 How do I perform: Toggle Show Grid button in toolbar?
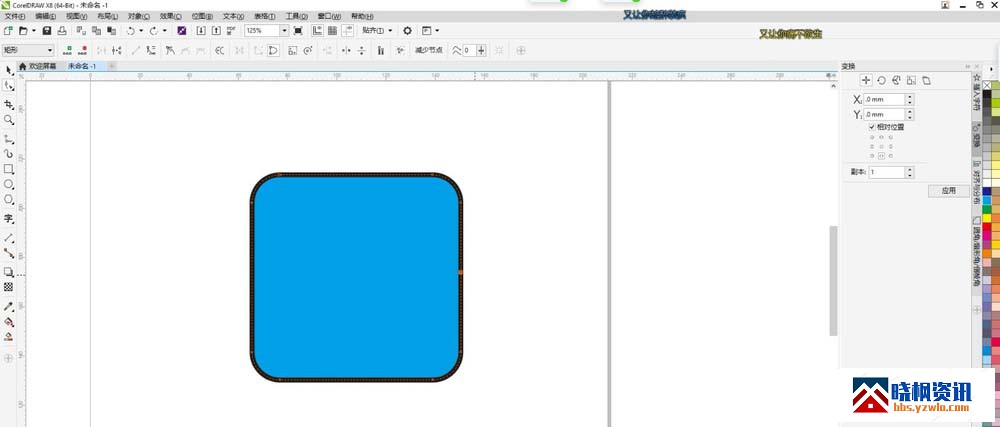pos(332,31)
